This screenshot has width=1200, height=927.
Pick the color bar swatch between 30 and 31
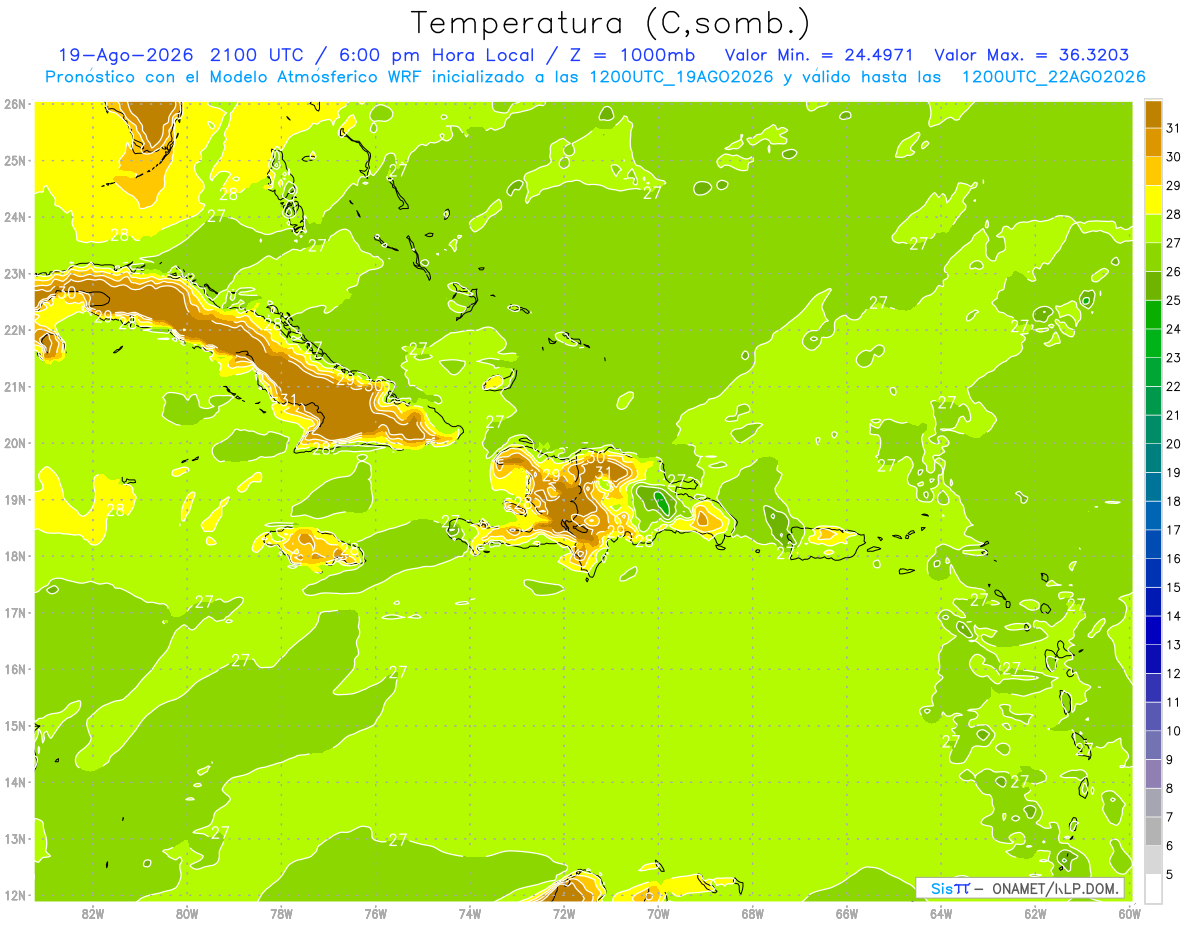coord(1153,142)
